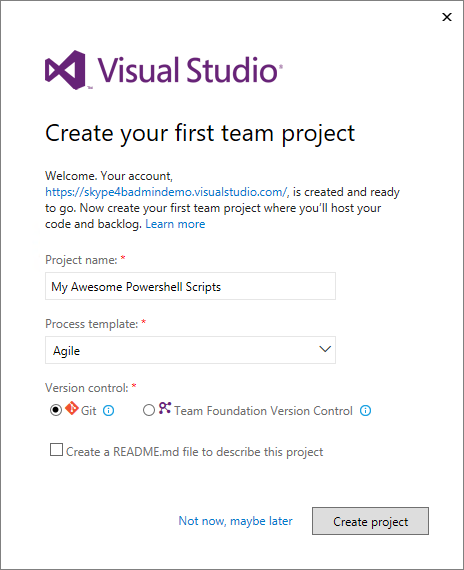
Task: Click the Git label text
Action: 88,411
